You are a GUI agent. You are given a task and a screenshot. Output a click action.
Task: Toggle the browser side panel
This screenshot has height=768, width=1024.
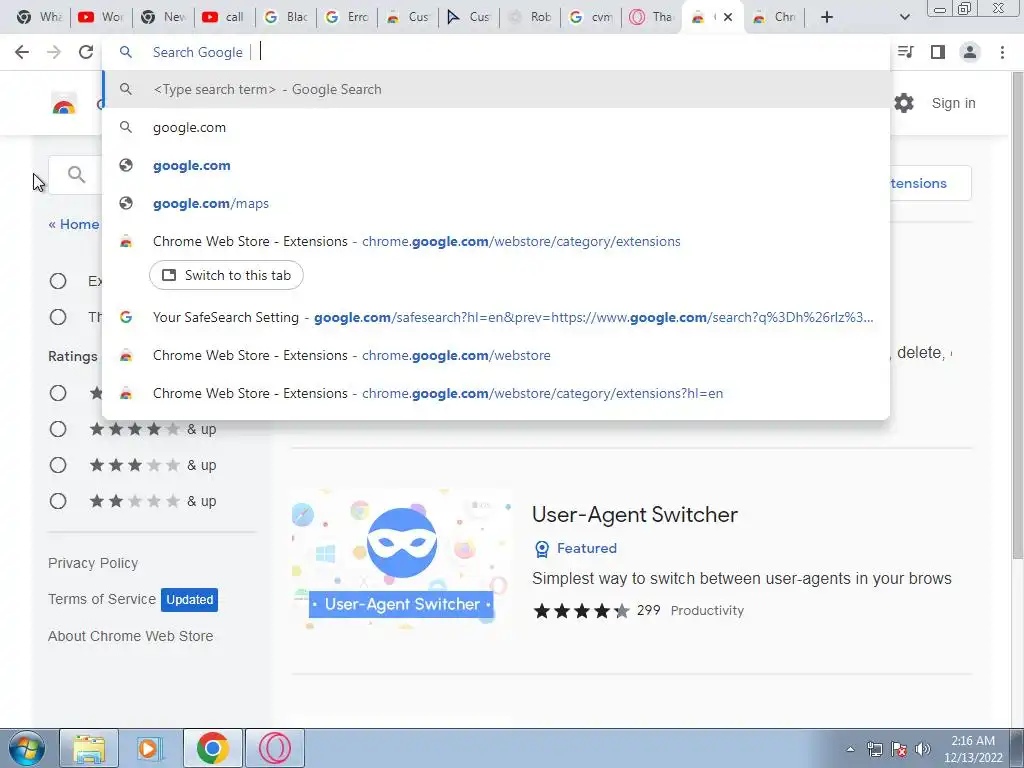pos(938,52)
